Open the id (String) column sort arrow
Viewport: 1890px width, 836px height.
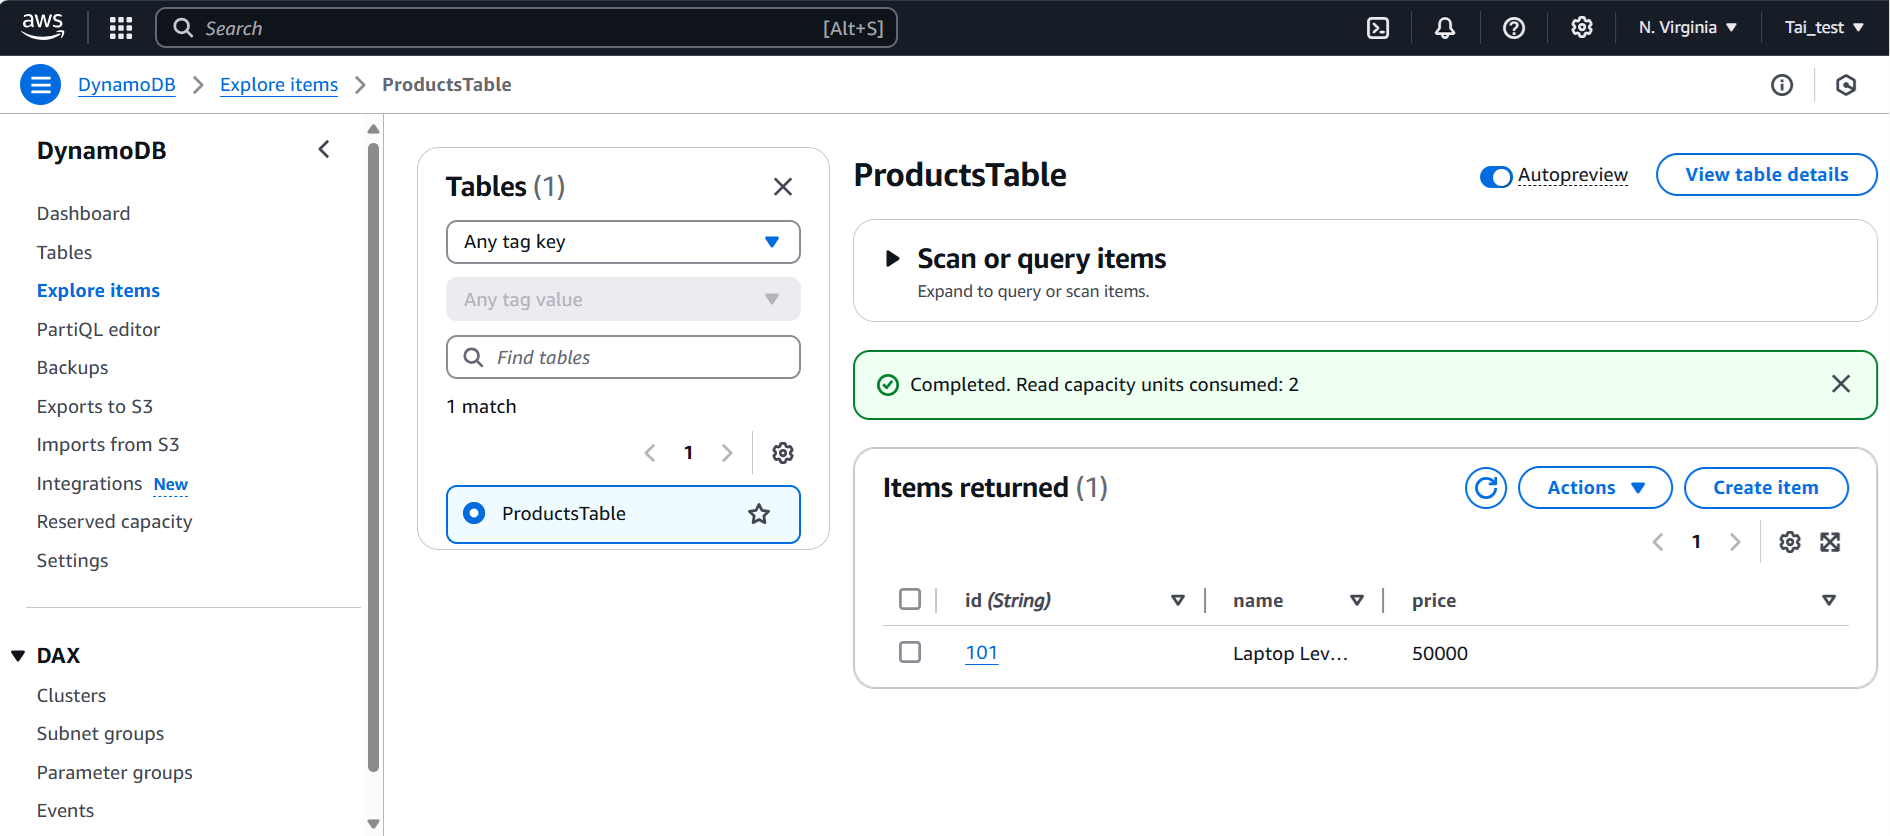[x=1178, y=600]
